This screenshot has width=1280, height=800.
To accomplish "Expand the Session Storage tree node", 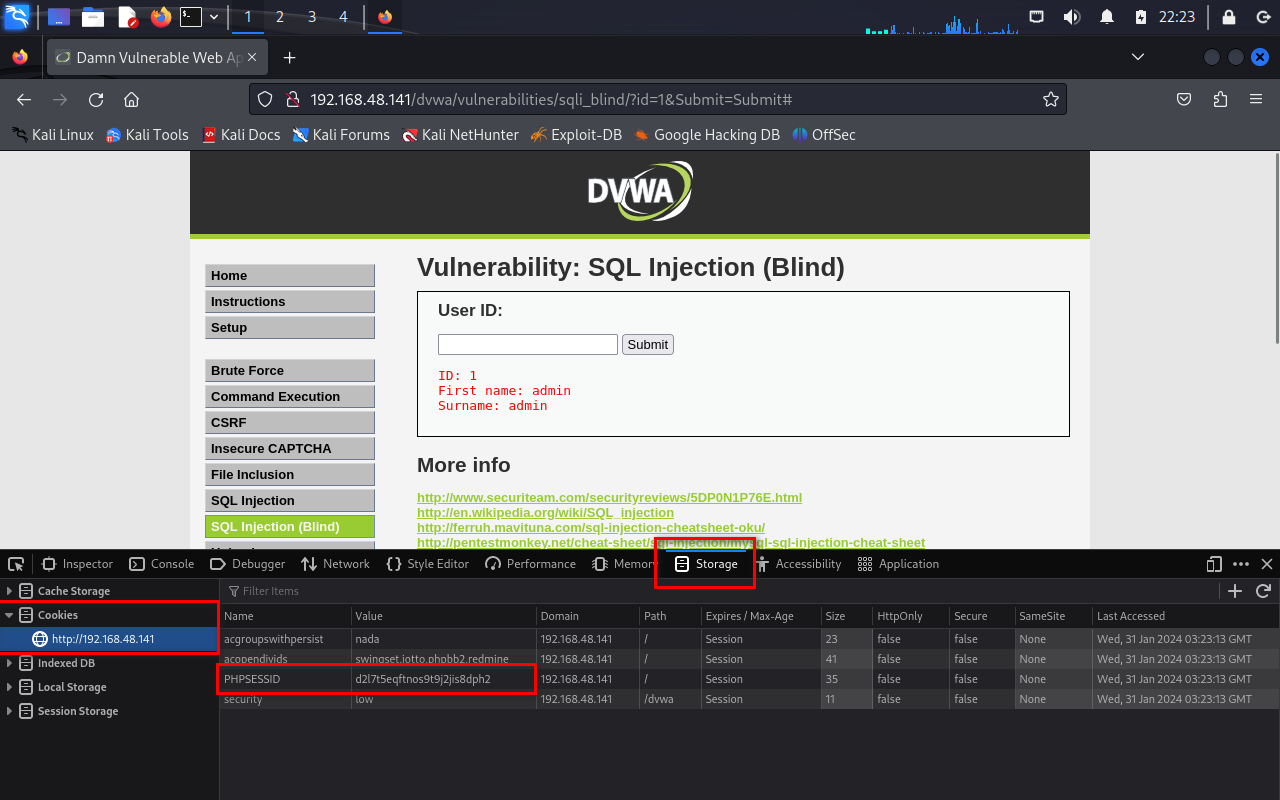I will [x=10, y=711].
